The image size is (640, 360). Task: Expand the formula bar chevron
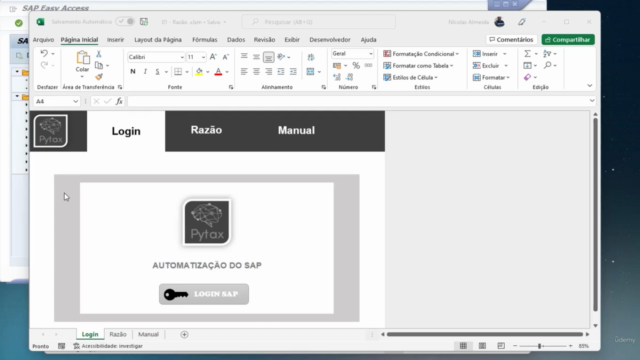[592, 101]
